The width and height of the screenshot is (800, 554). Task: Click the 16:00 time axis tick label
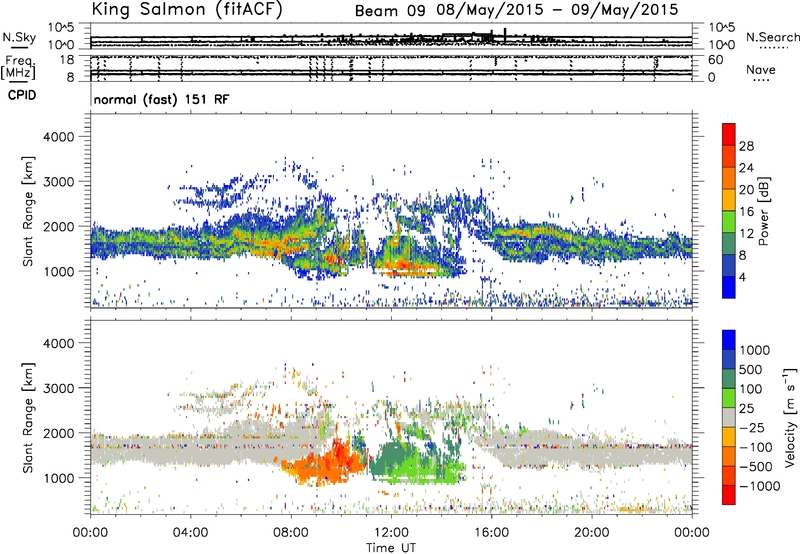point(491,532)
